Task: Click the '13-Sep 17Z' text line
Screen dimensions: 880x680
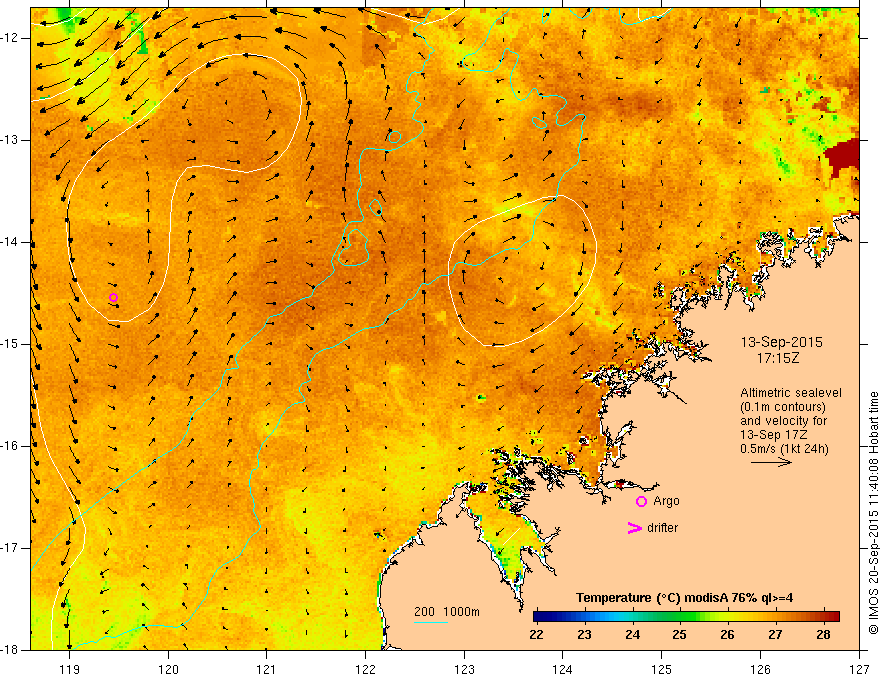Action: (773, 435)
